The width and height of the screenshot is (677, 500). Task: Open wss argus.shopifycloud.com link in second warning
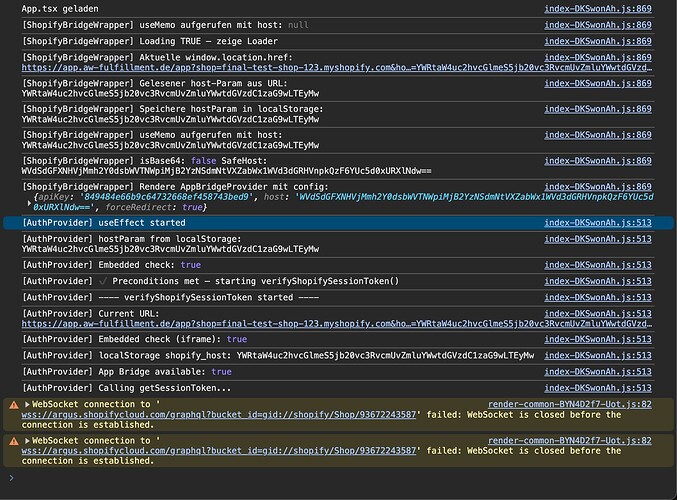218,451
